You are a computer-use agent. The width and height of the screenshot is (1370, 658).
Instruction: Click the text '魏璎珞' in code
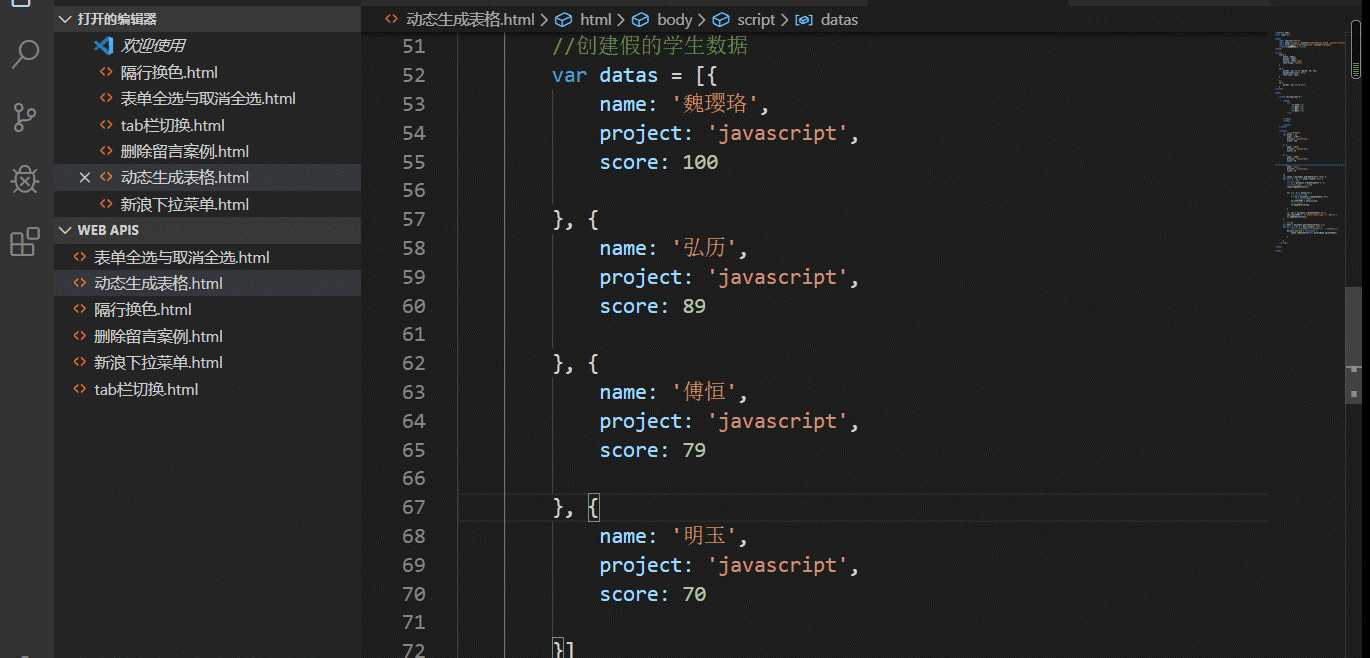tap(715, 104)
